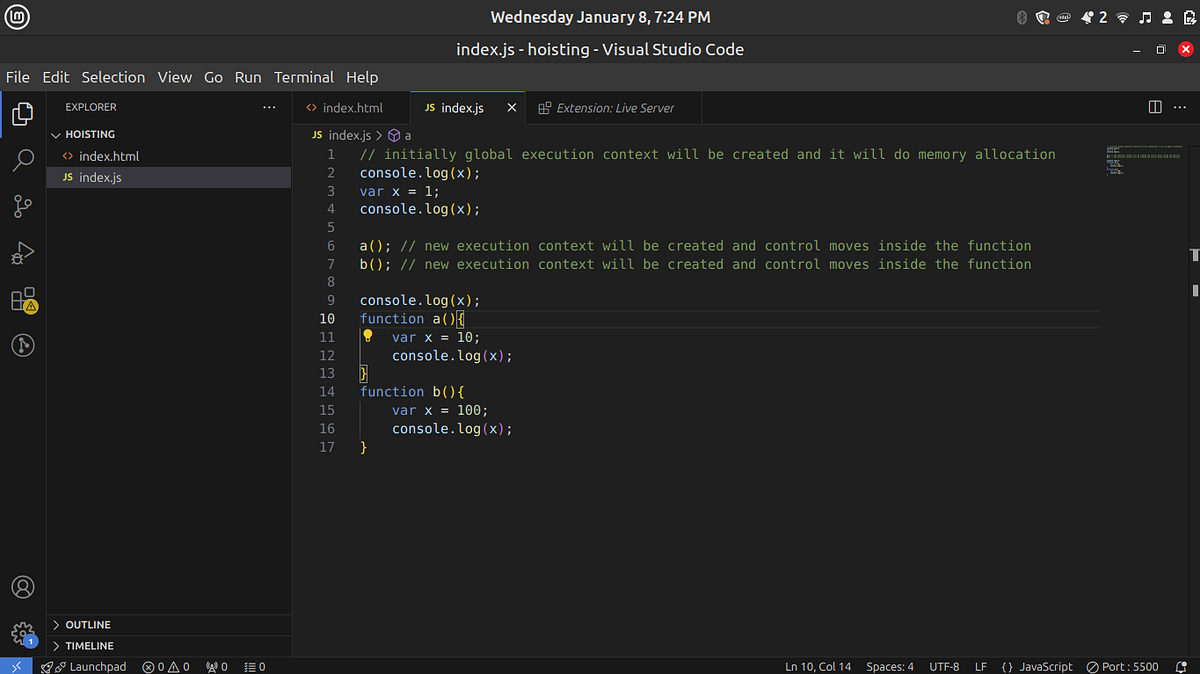1200x674 pixels.
Task: Click 'function b(){' on line 14
Action: (x=412, y=392)
